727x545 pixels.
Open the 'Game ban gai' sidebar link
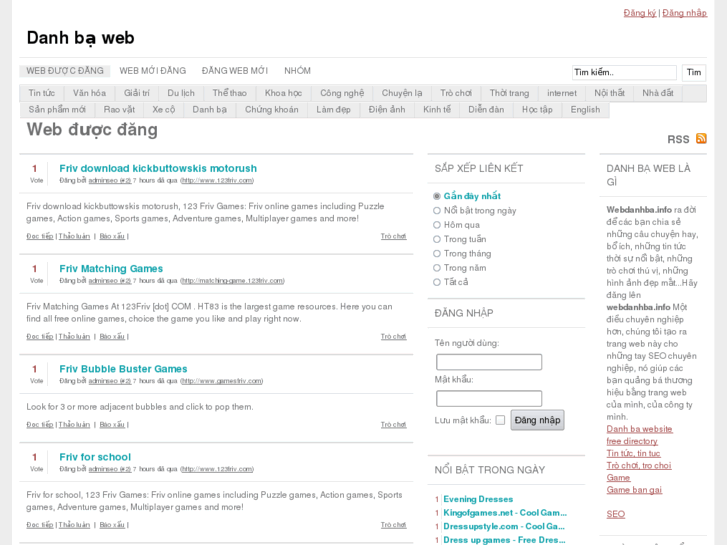(634, 490)
